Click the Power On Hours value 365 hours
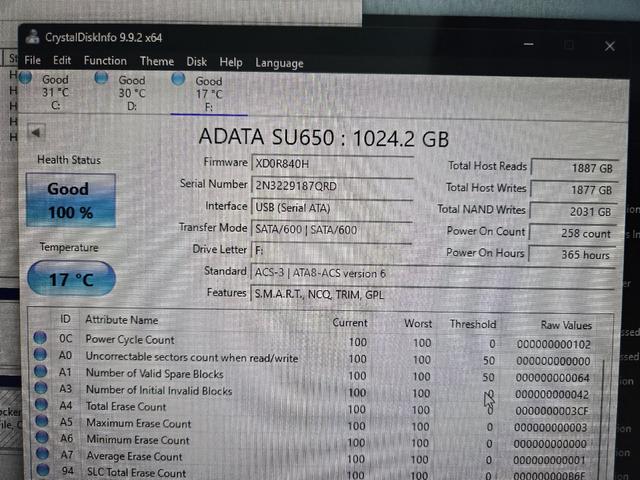The height and width of the screenshot is (480, 640). tap(573, 255)
